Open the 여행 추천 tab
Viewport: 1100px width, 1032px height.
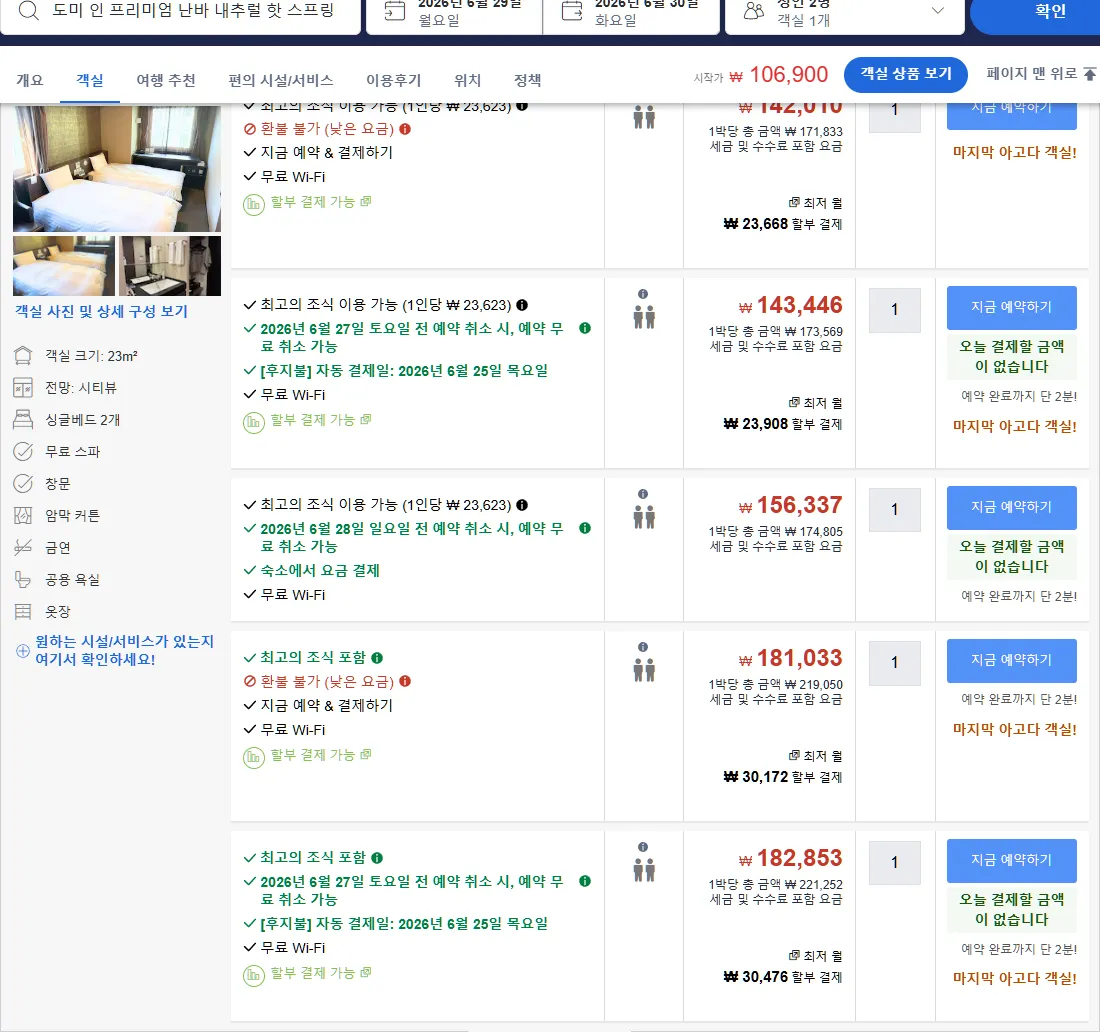tap(166, 81)
